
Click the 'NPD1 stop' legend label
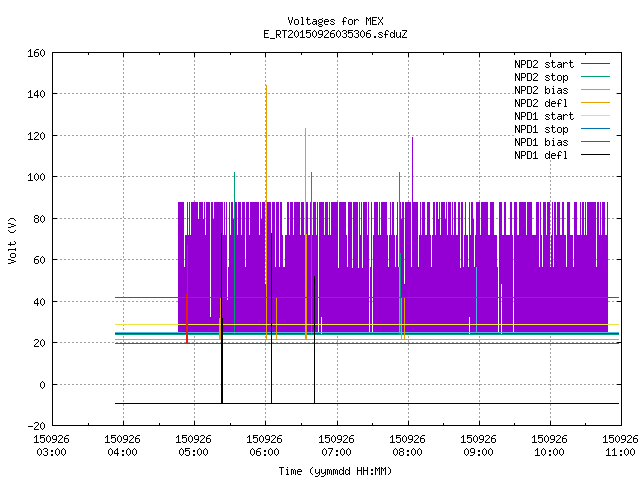coord(541,129)
